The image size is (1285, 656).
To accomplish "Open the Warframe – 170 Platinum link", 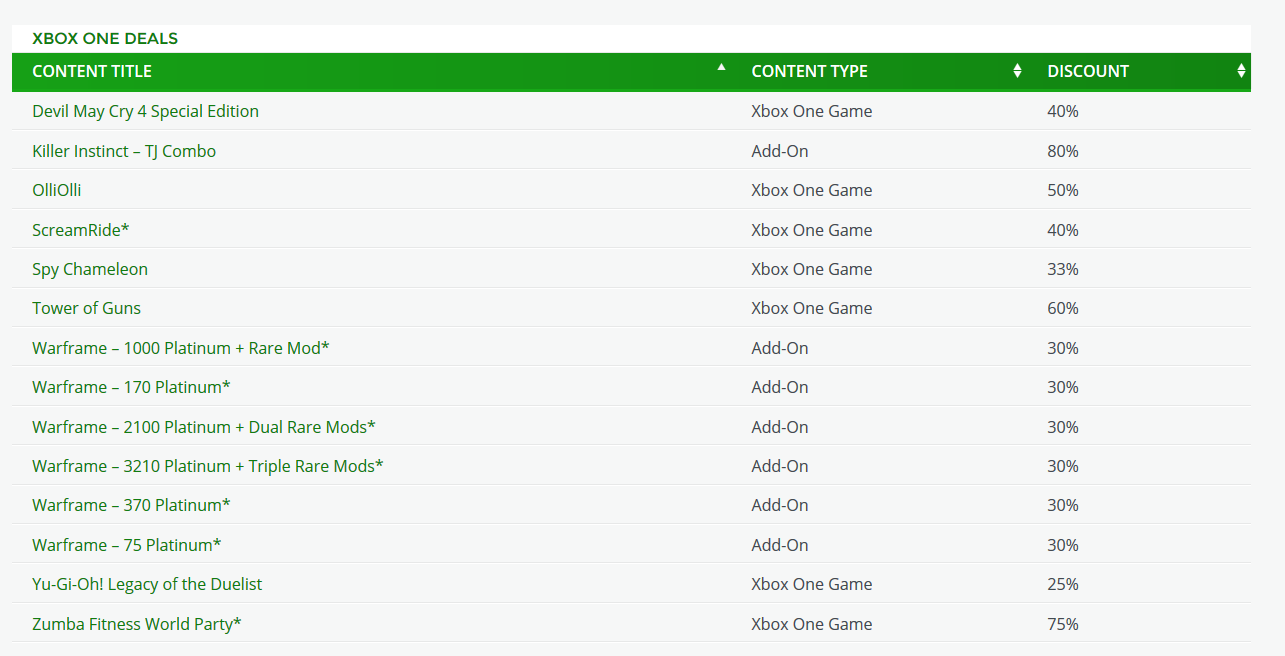I will [131, 387].
